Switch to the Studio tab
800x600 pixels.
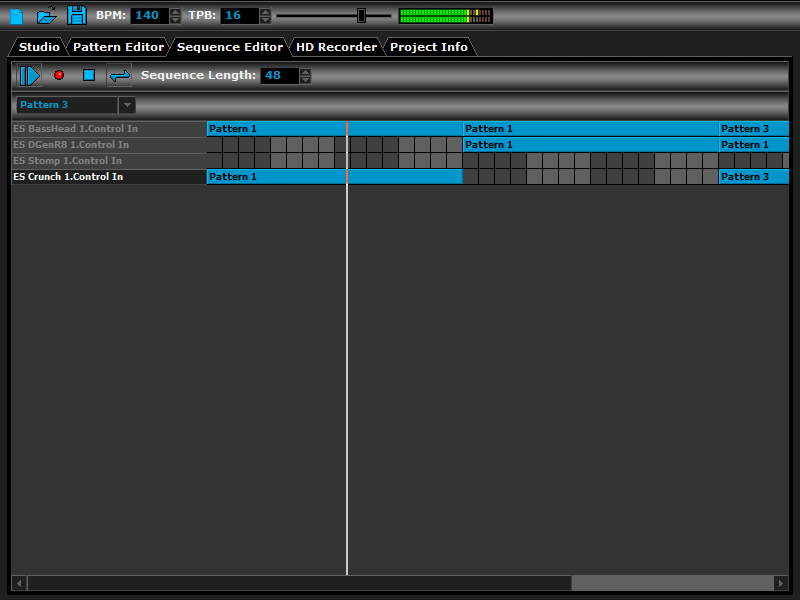(37, 46)
